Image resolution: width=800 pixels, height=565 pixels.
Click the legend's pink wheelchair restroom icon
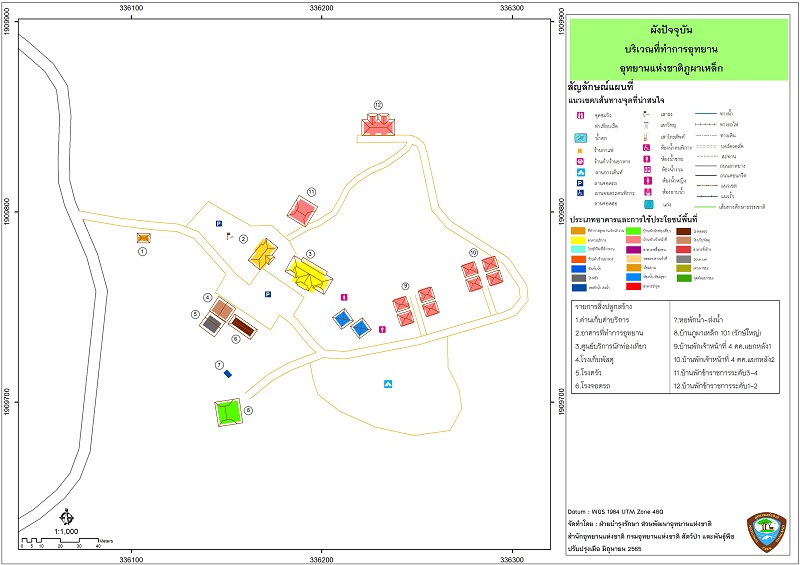click(x=646, y=148)
